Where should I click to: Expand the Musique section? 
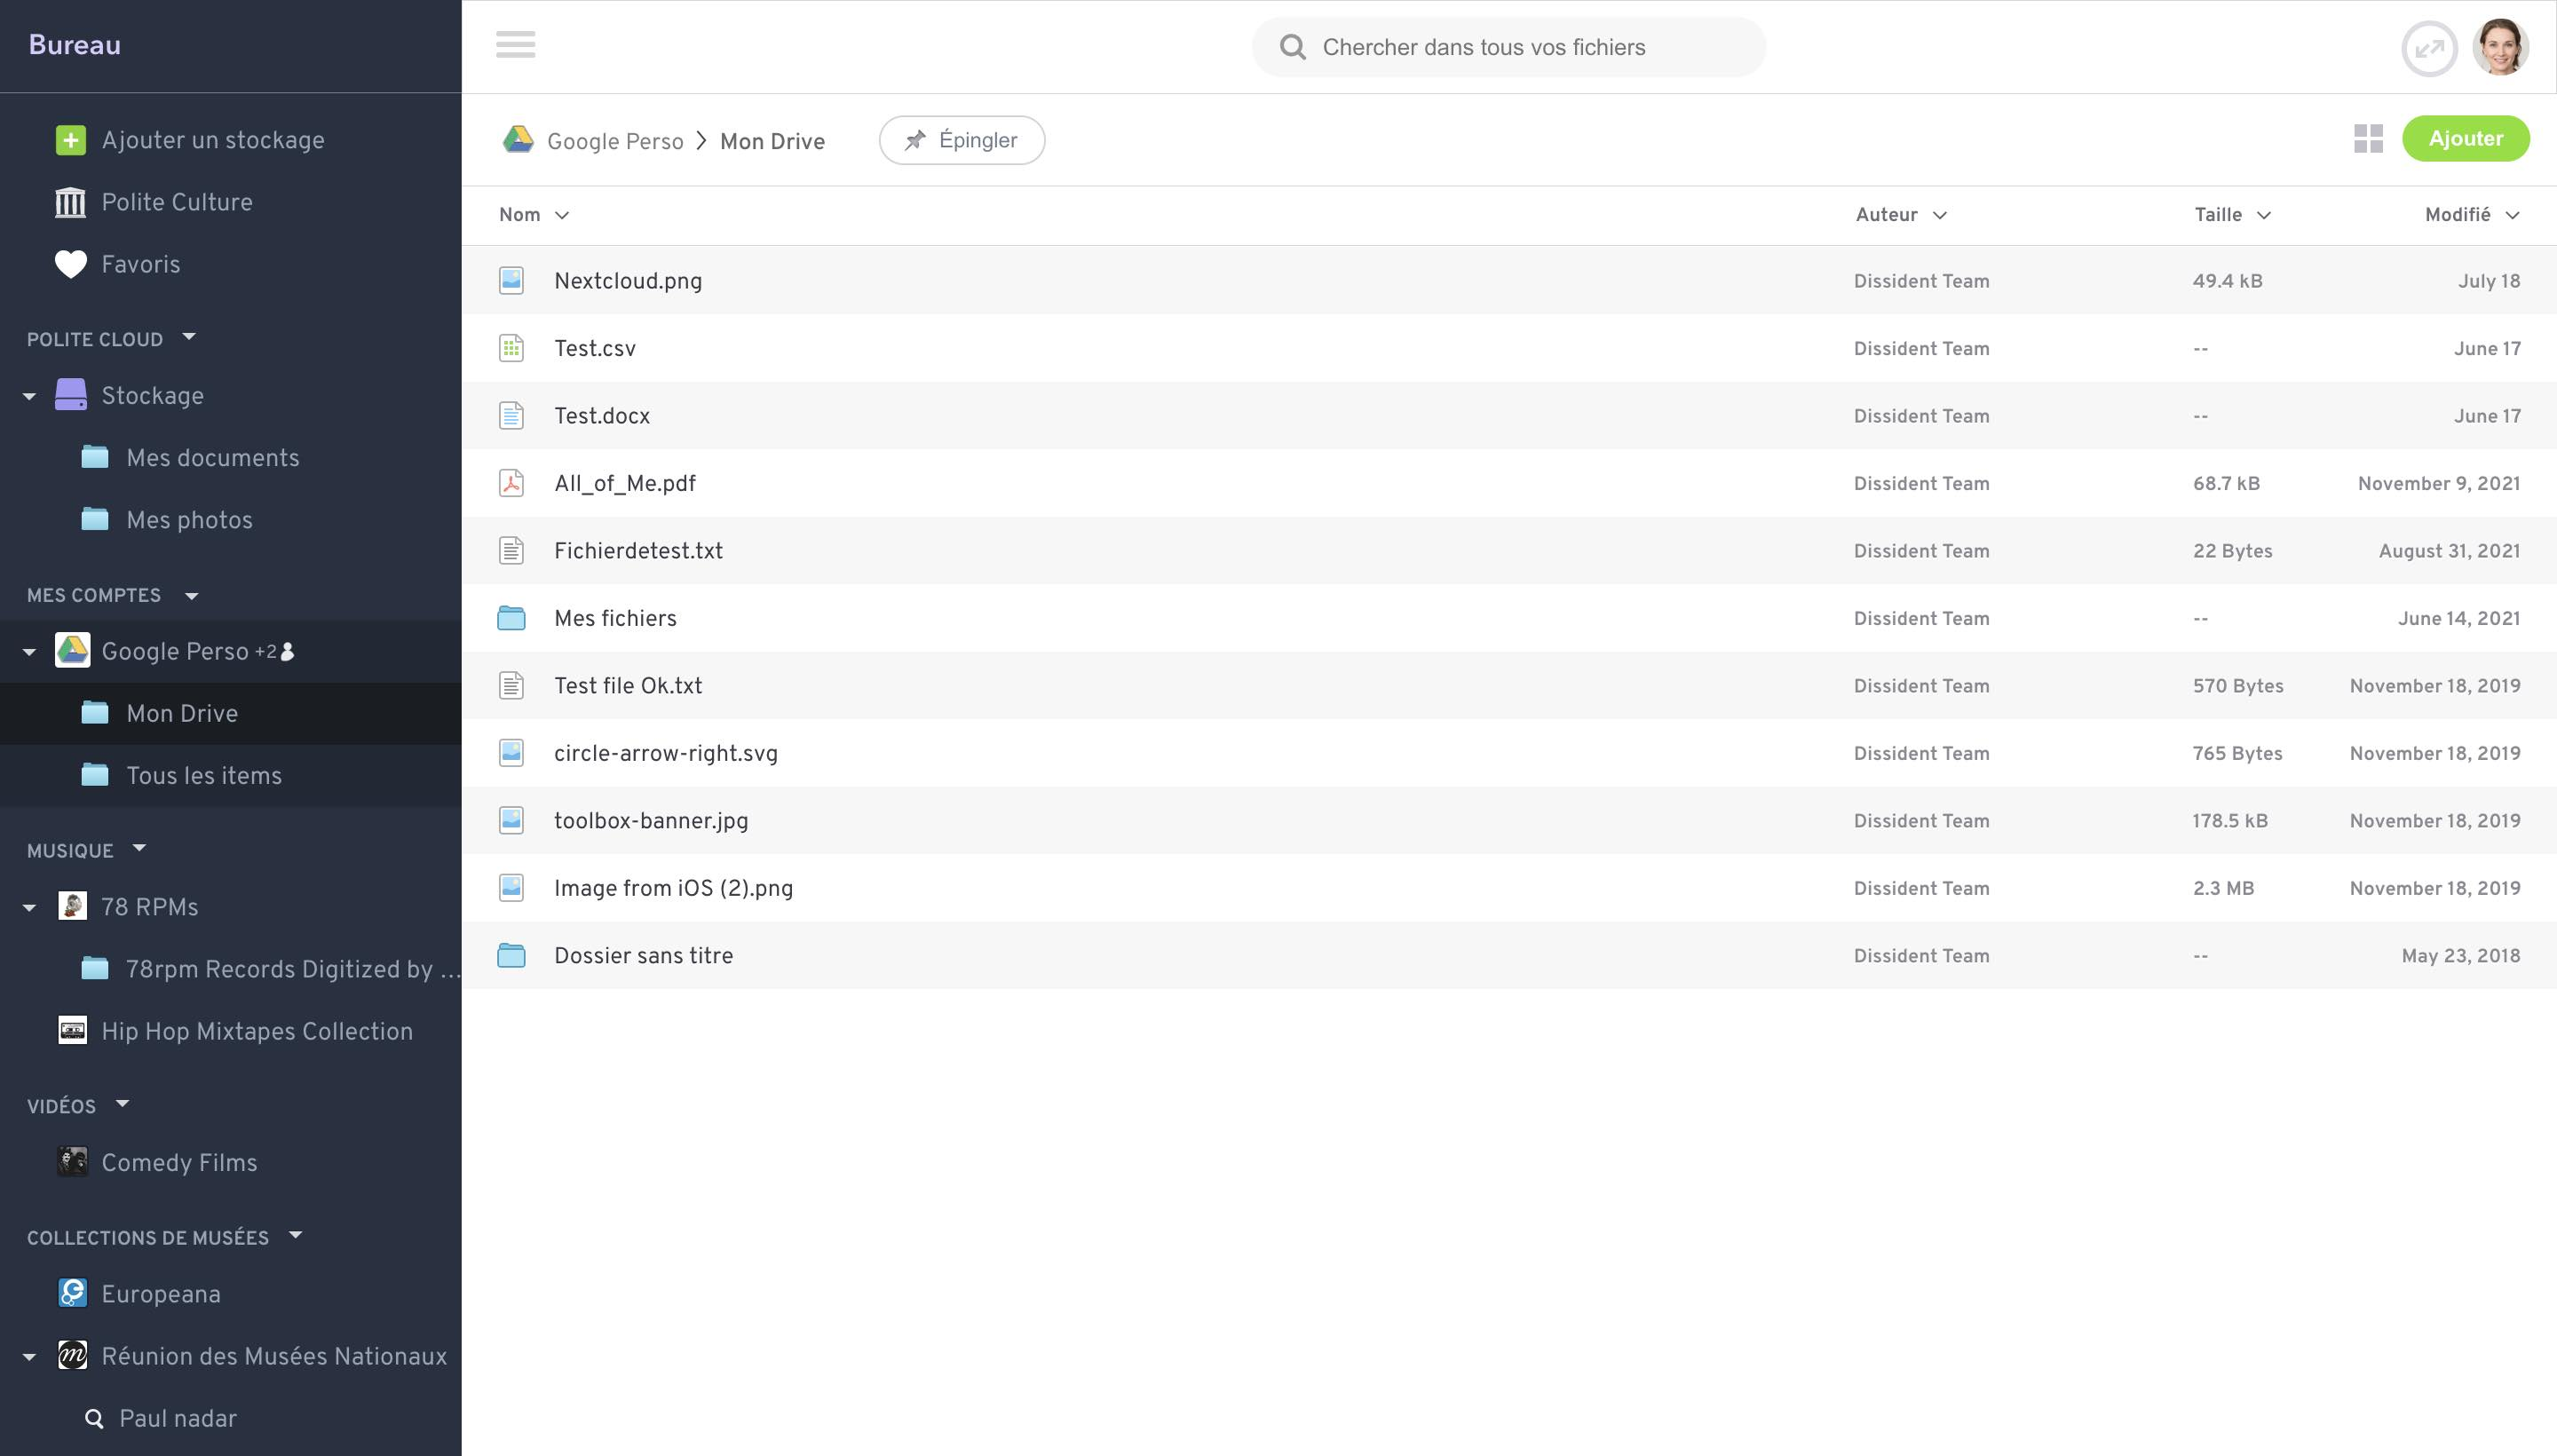(139, 850)
